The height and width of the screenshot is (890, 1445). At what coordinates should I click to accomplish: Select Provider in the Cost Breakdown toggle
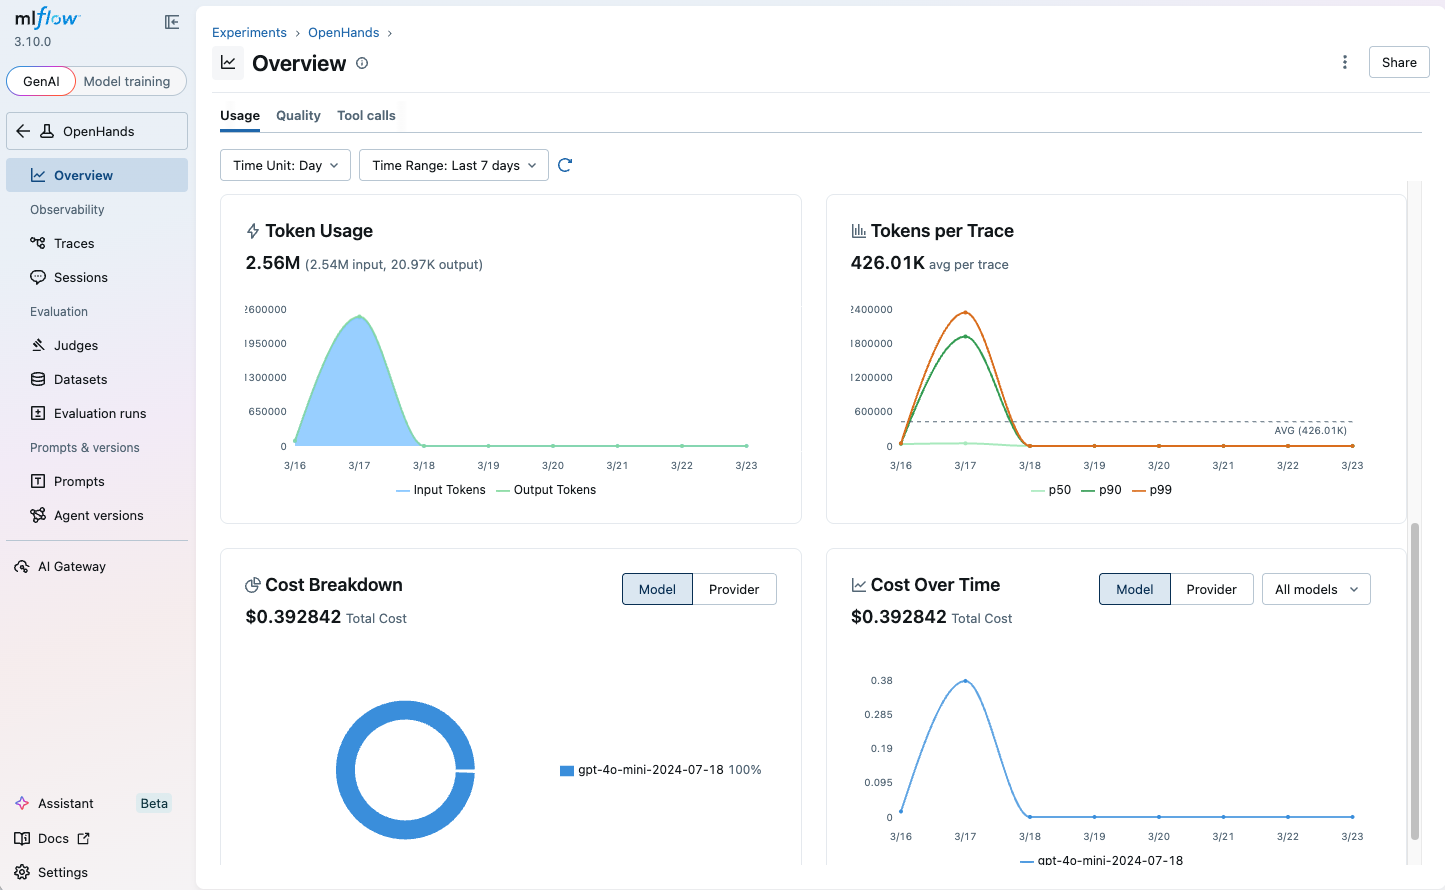(x=733, y=589)
